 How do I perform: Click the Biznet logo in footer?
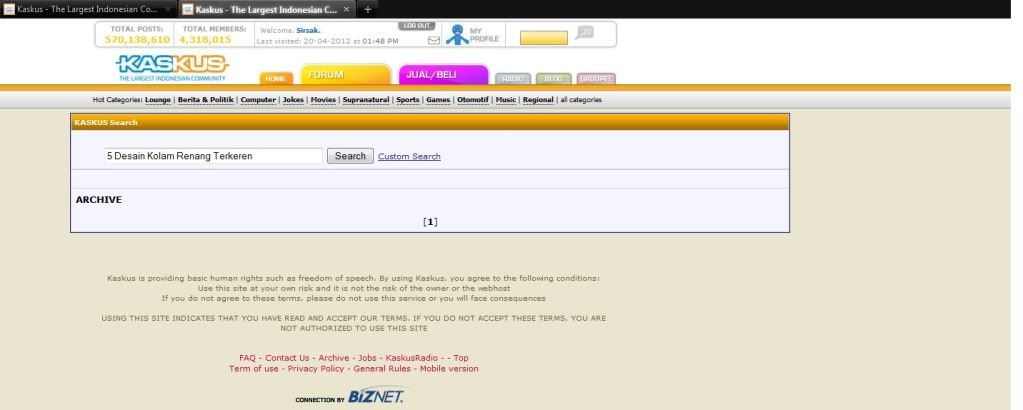tap(374, 396)
